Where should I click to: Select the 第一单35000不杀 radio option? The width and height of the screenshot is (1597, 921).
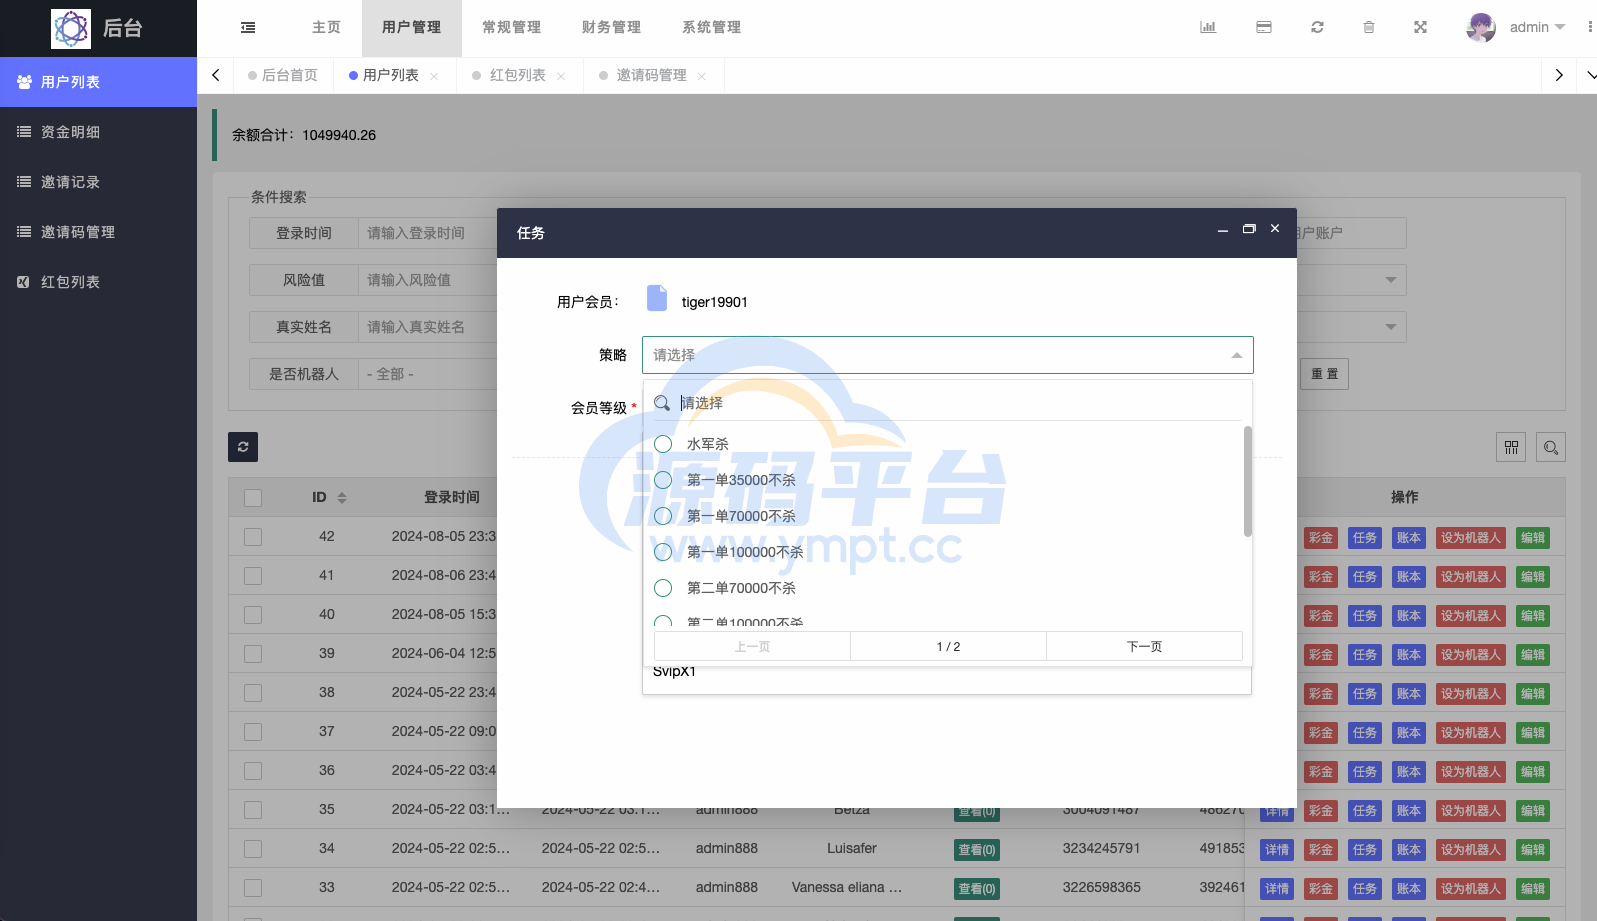663,479
